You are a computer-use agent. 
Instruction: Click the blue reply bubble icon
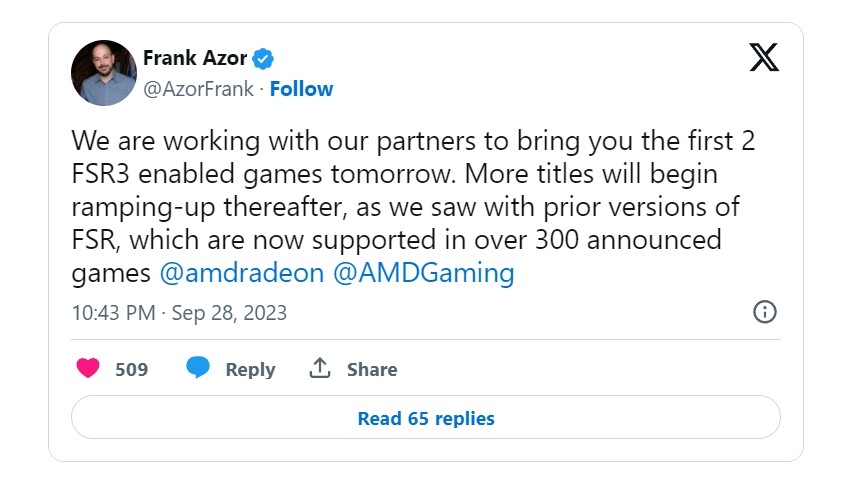(198, 368)
